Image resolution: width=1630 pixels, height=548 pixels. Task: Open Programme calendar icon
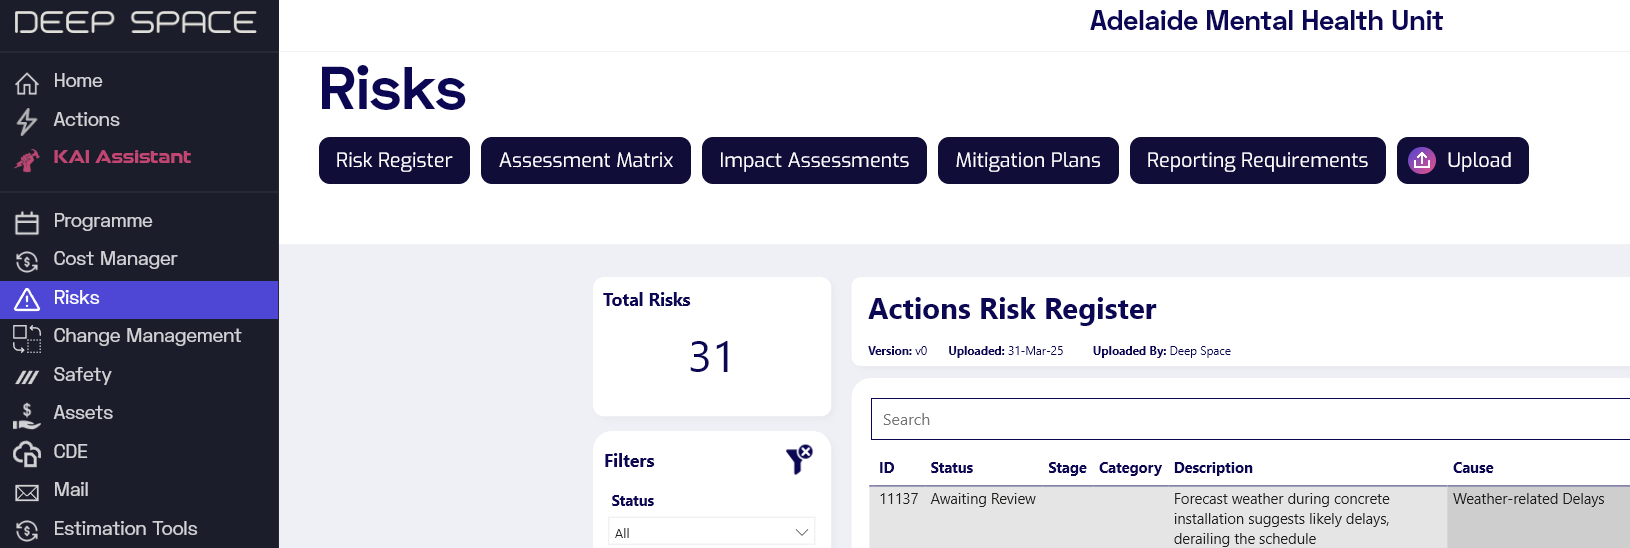(27, 221)
